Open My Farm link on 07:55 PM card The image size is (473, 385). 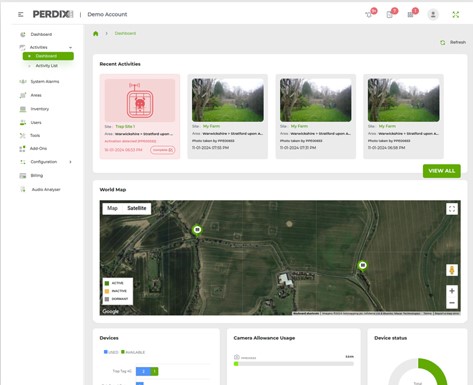211,126
